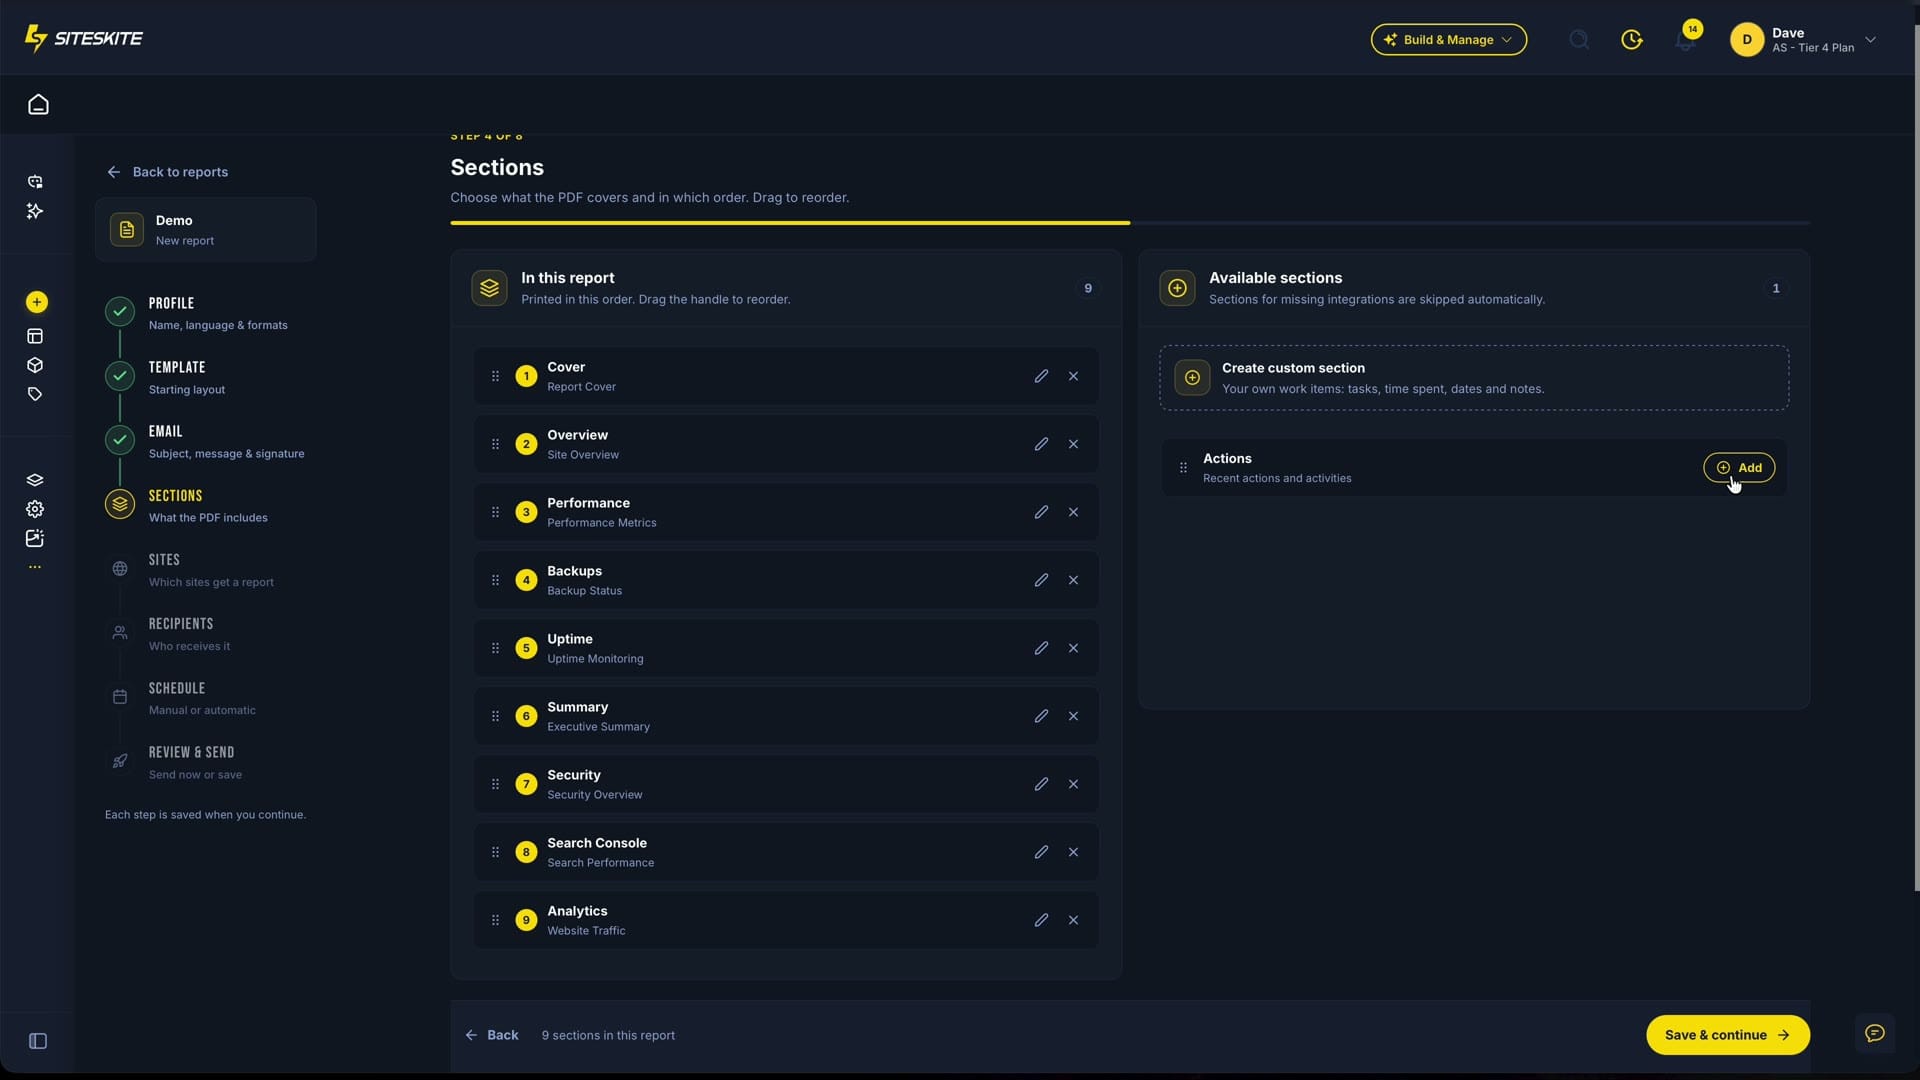Remove the Performance section
This screenshot has height=1080, width=1920.
pos(1073,512)
